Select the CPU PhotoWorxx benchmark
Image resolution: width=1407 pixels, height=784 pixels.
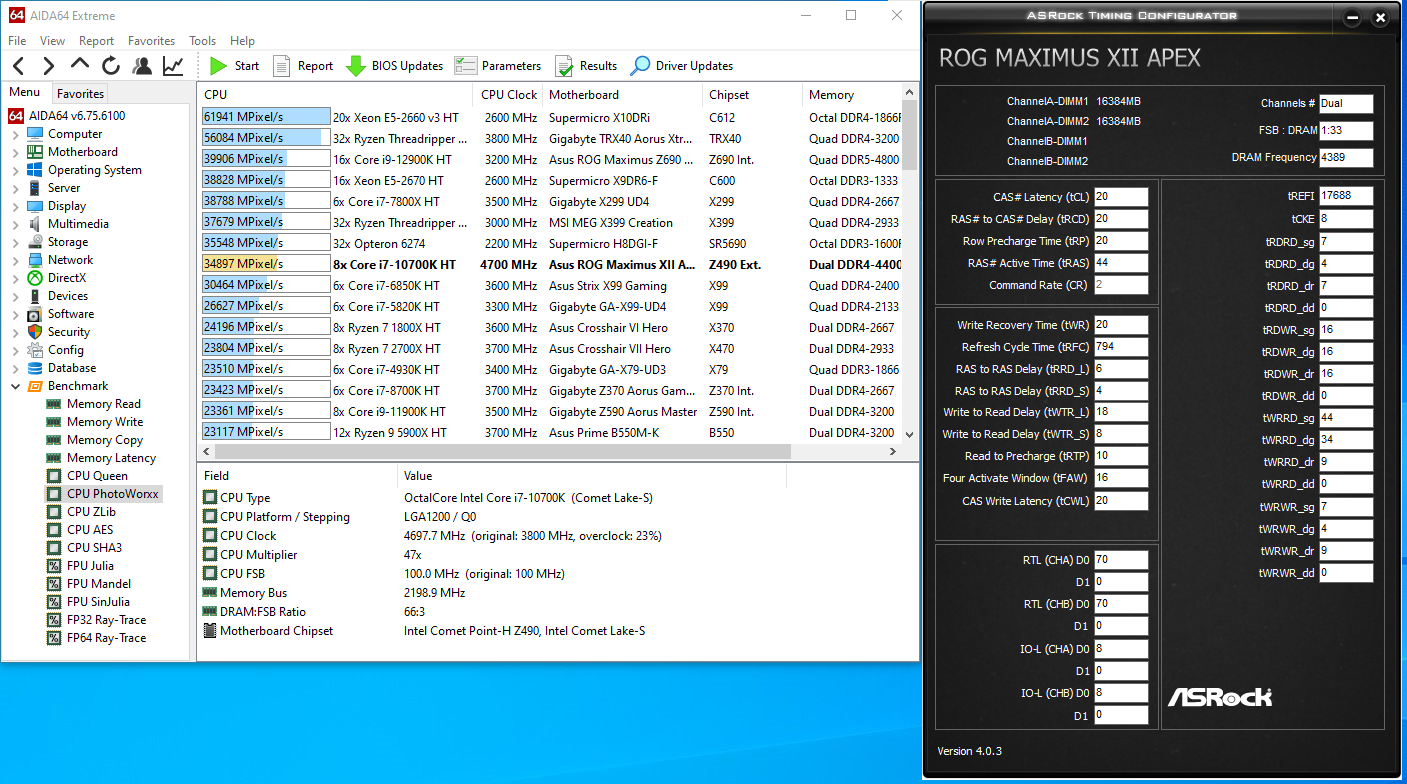(112, 494)
